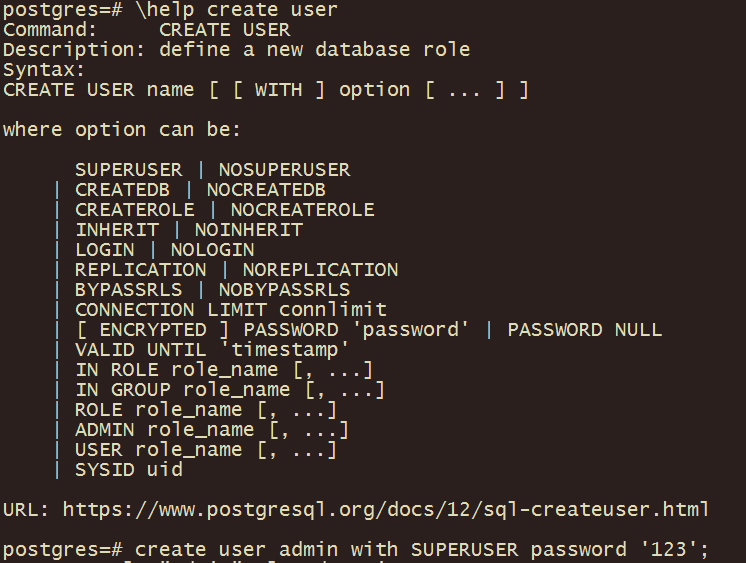The image size is (746, 563).
Task: Click the IN GROUP role_name line
Action: pyautogui.click(x=230, y=390)
